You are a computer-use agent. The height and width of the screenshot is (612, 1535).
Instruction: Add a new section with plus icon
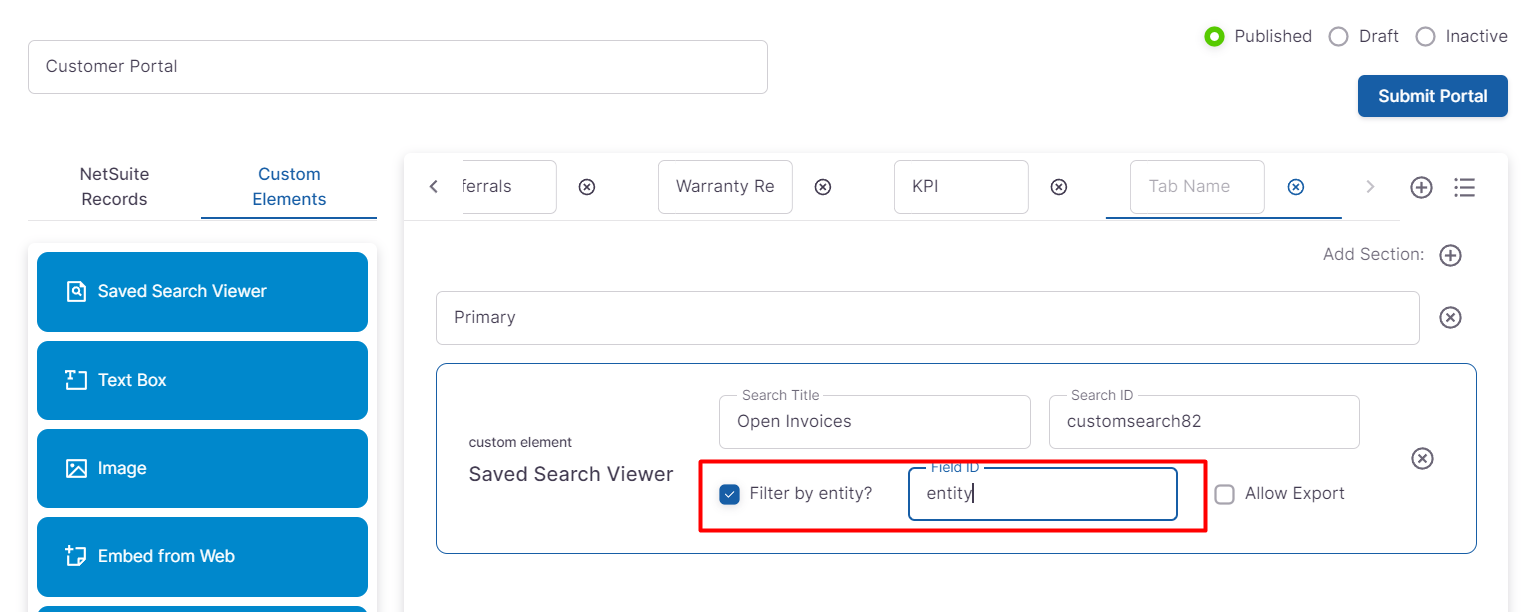pyautogui.click(x=1450, y=255)
